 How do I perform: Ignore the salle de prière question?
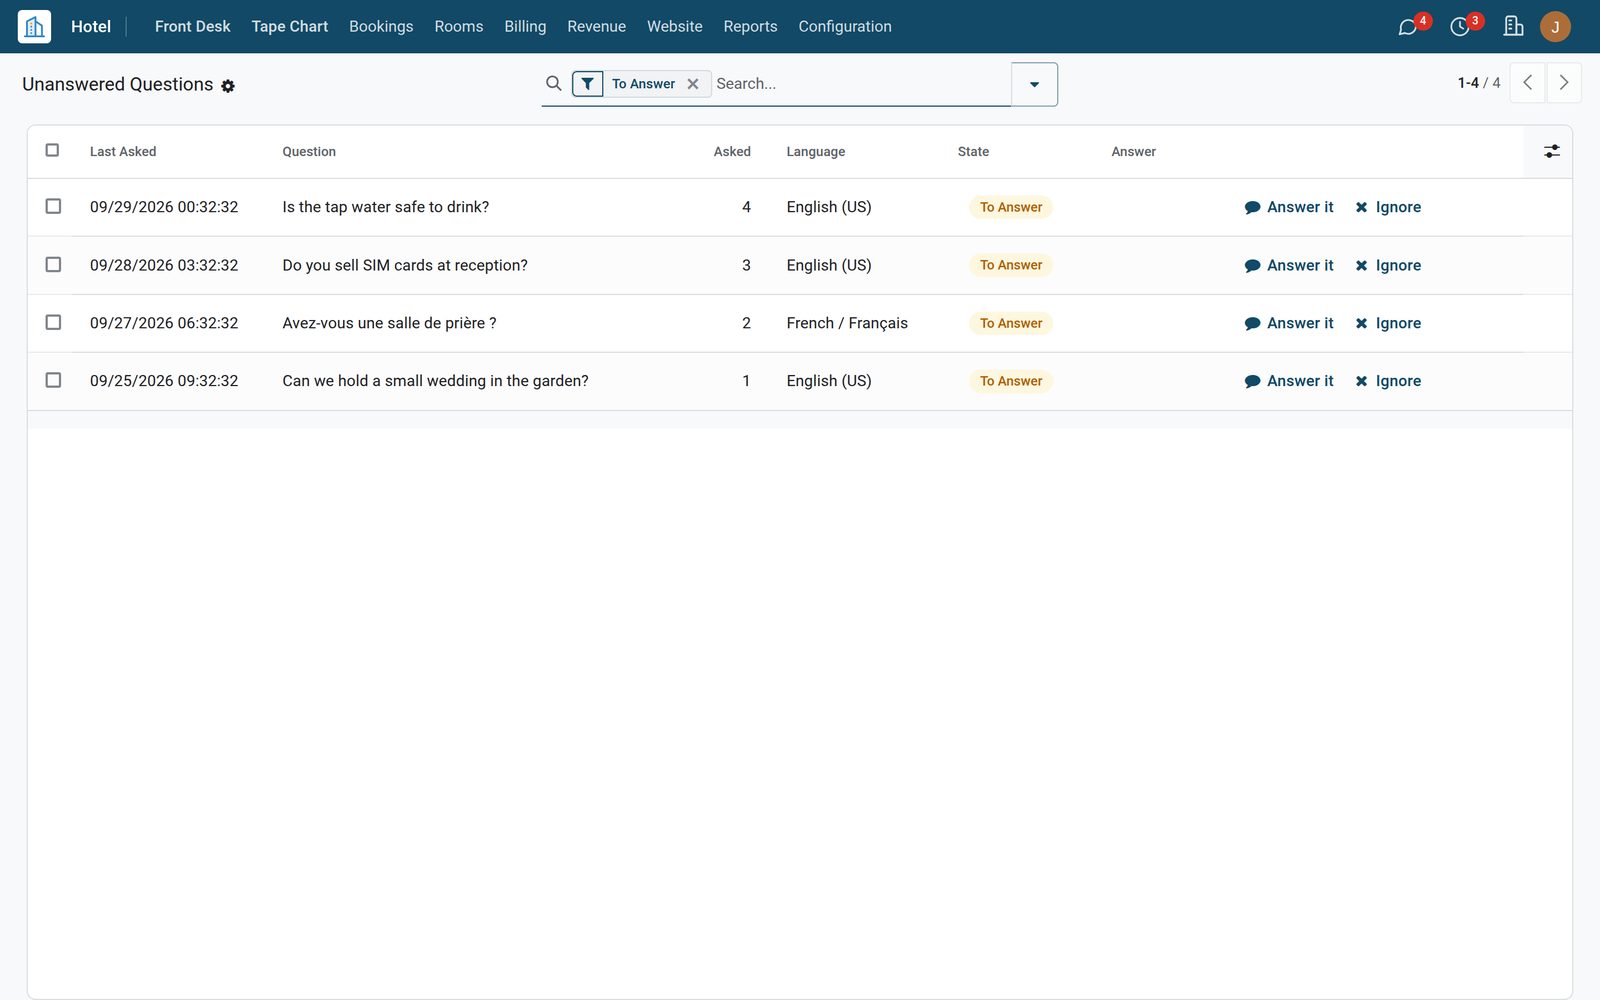click(x=1388, y=323)
